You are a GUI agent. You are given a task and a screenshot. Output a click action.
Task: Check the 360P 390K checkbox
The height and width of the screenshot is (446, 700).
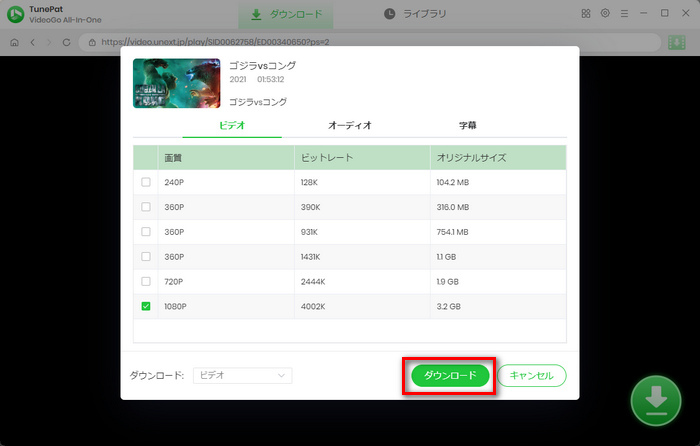tap(146, 207)
